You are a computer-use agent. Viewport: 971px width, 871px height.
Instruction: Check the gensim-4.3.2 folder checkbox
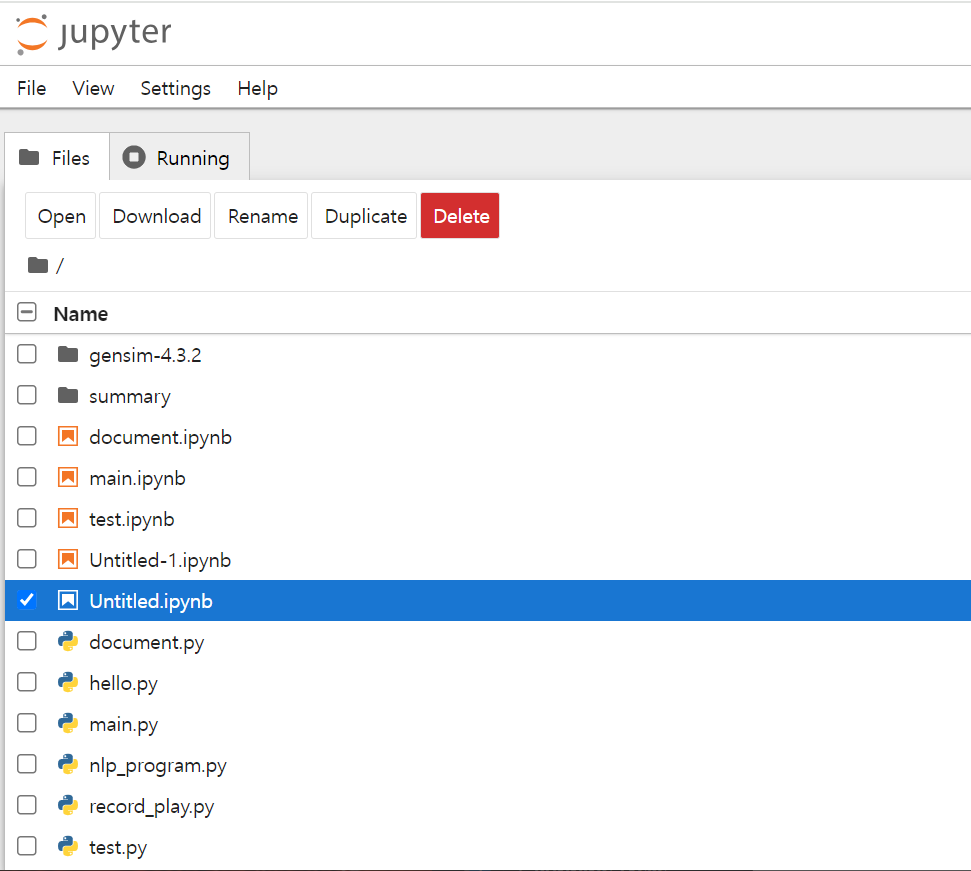tap(27, 354)
